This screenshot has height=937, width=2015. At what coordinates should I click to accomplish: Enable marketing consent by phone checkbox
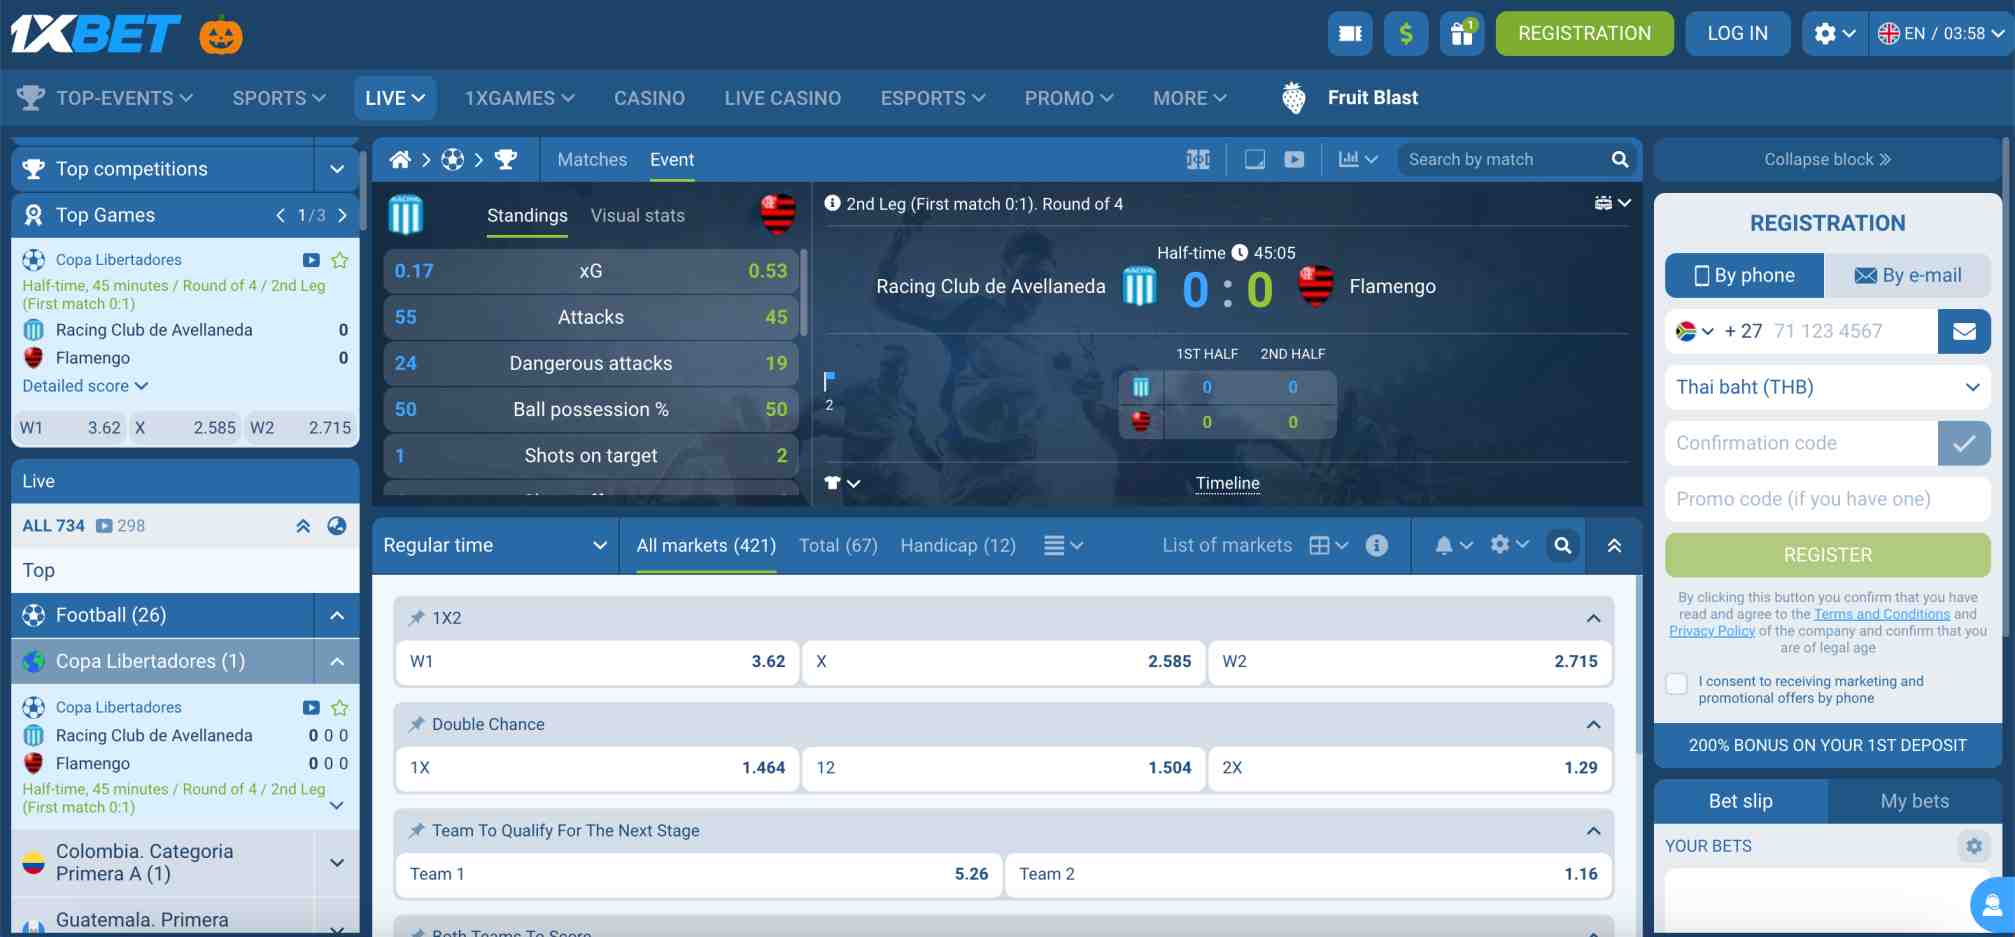(1676, 683)
